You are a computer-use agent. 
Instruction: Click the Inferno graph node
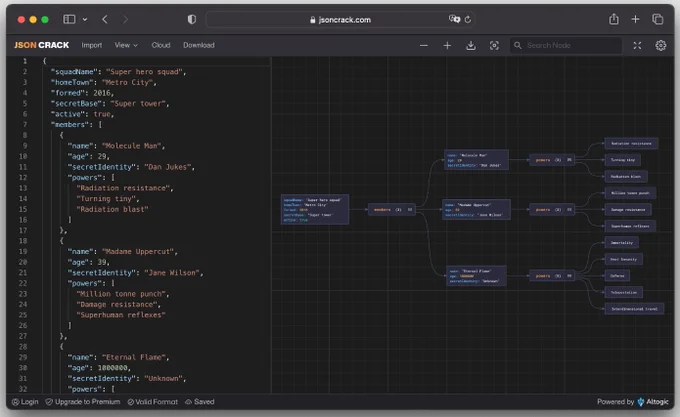617,276
